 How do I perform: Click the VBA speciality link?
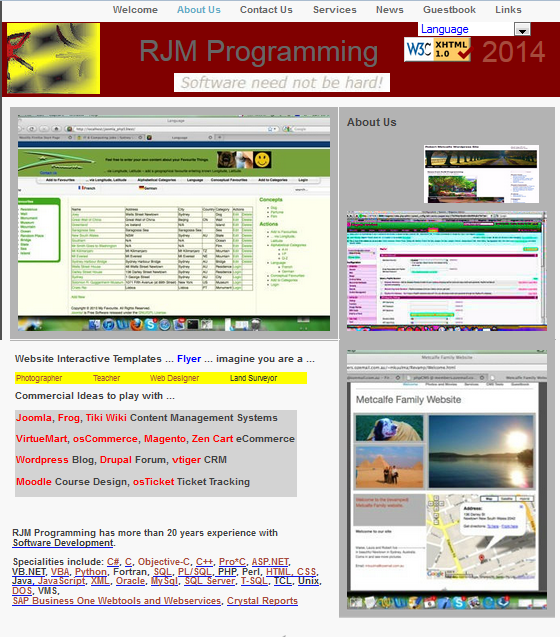pos(60,572)
